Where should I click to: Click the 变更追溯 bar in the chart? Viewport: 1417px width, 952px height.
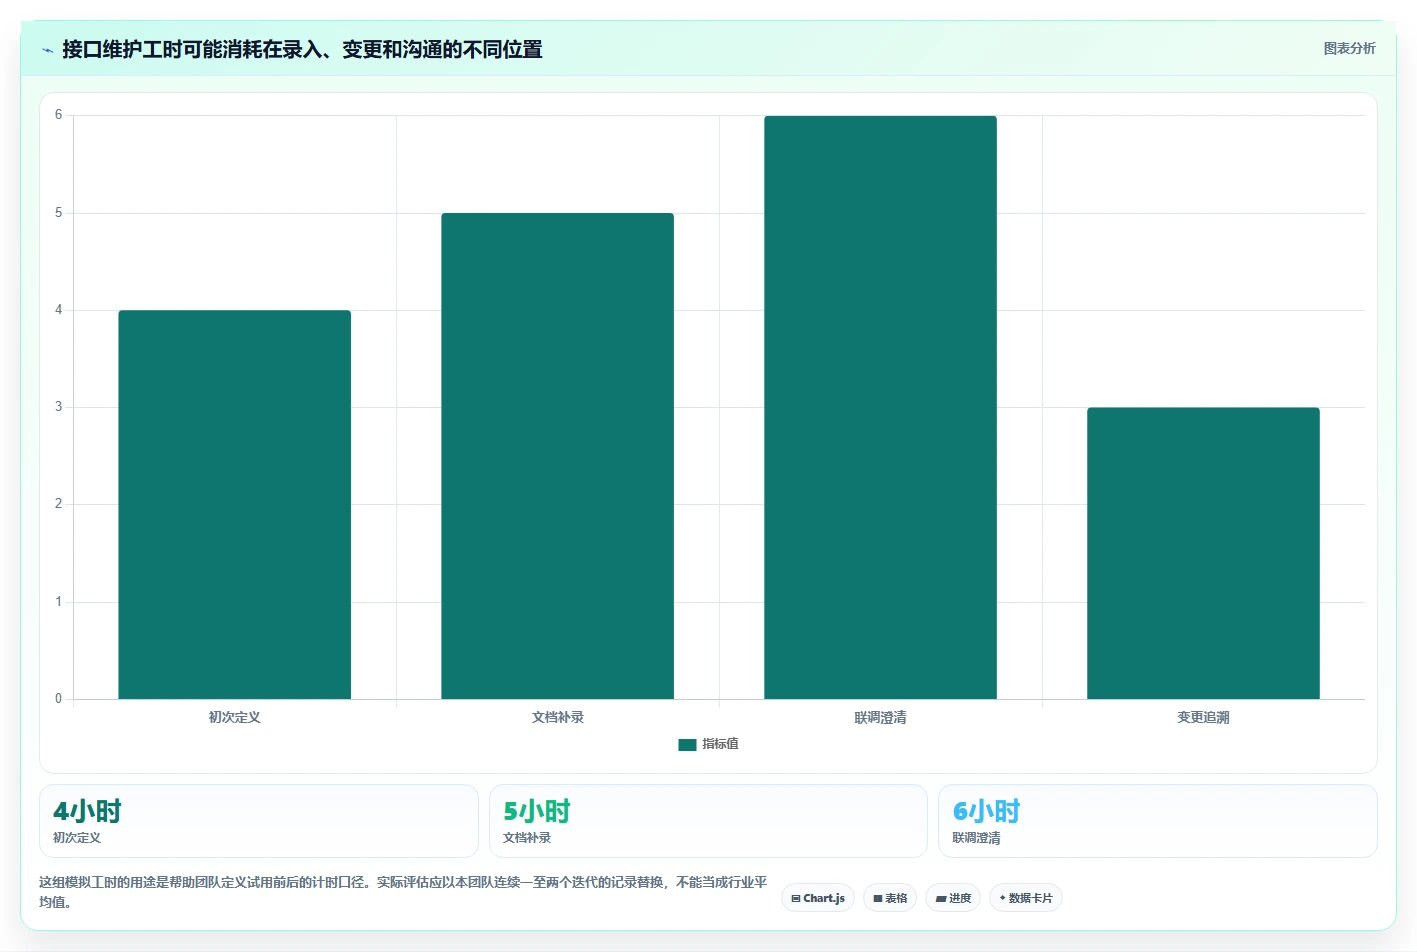[x=1203, y=553]
